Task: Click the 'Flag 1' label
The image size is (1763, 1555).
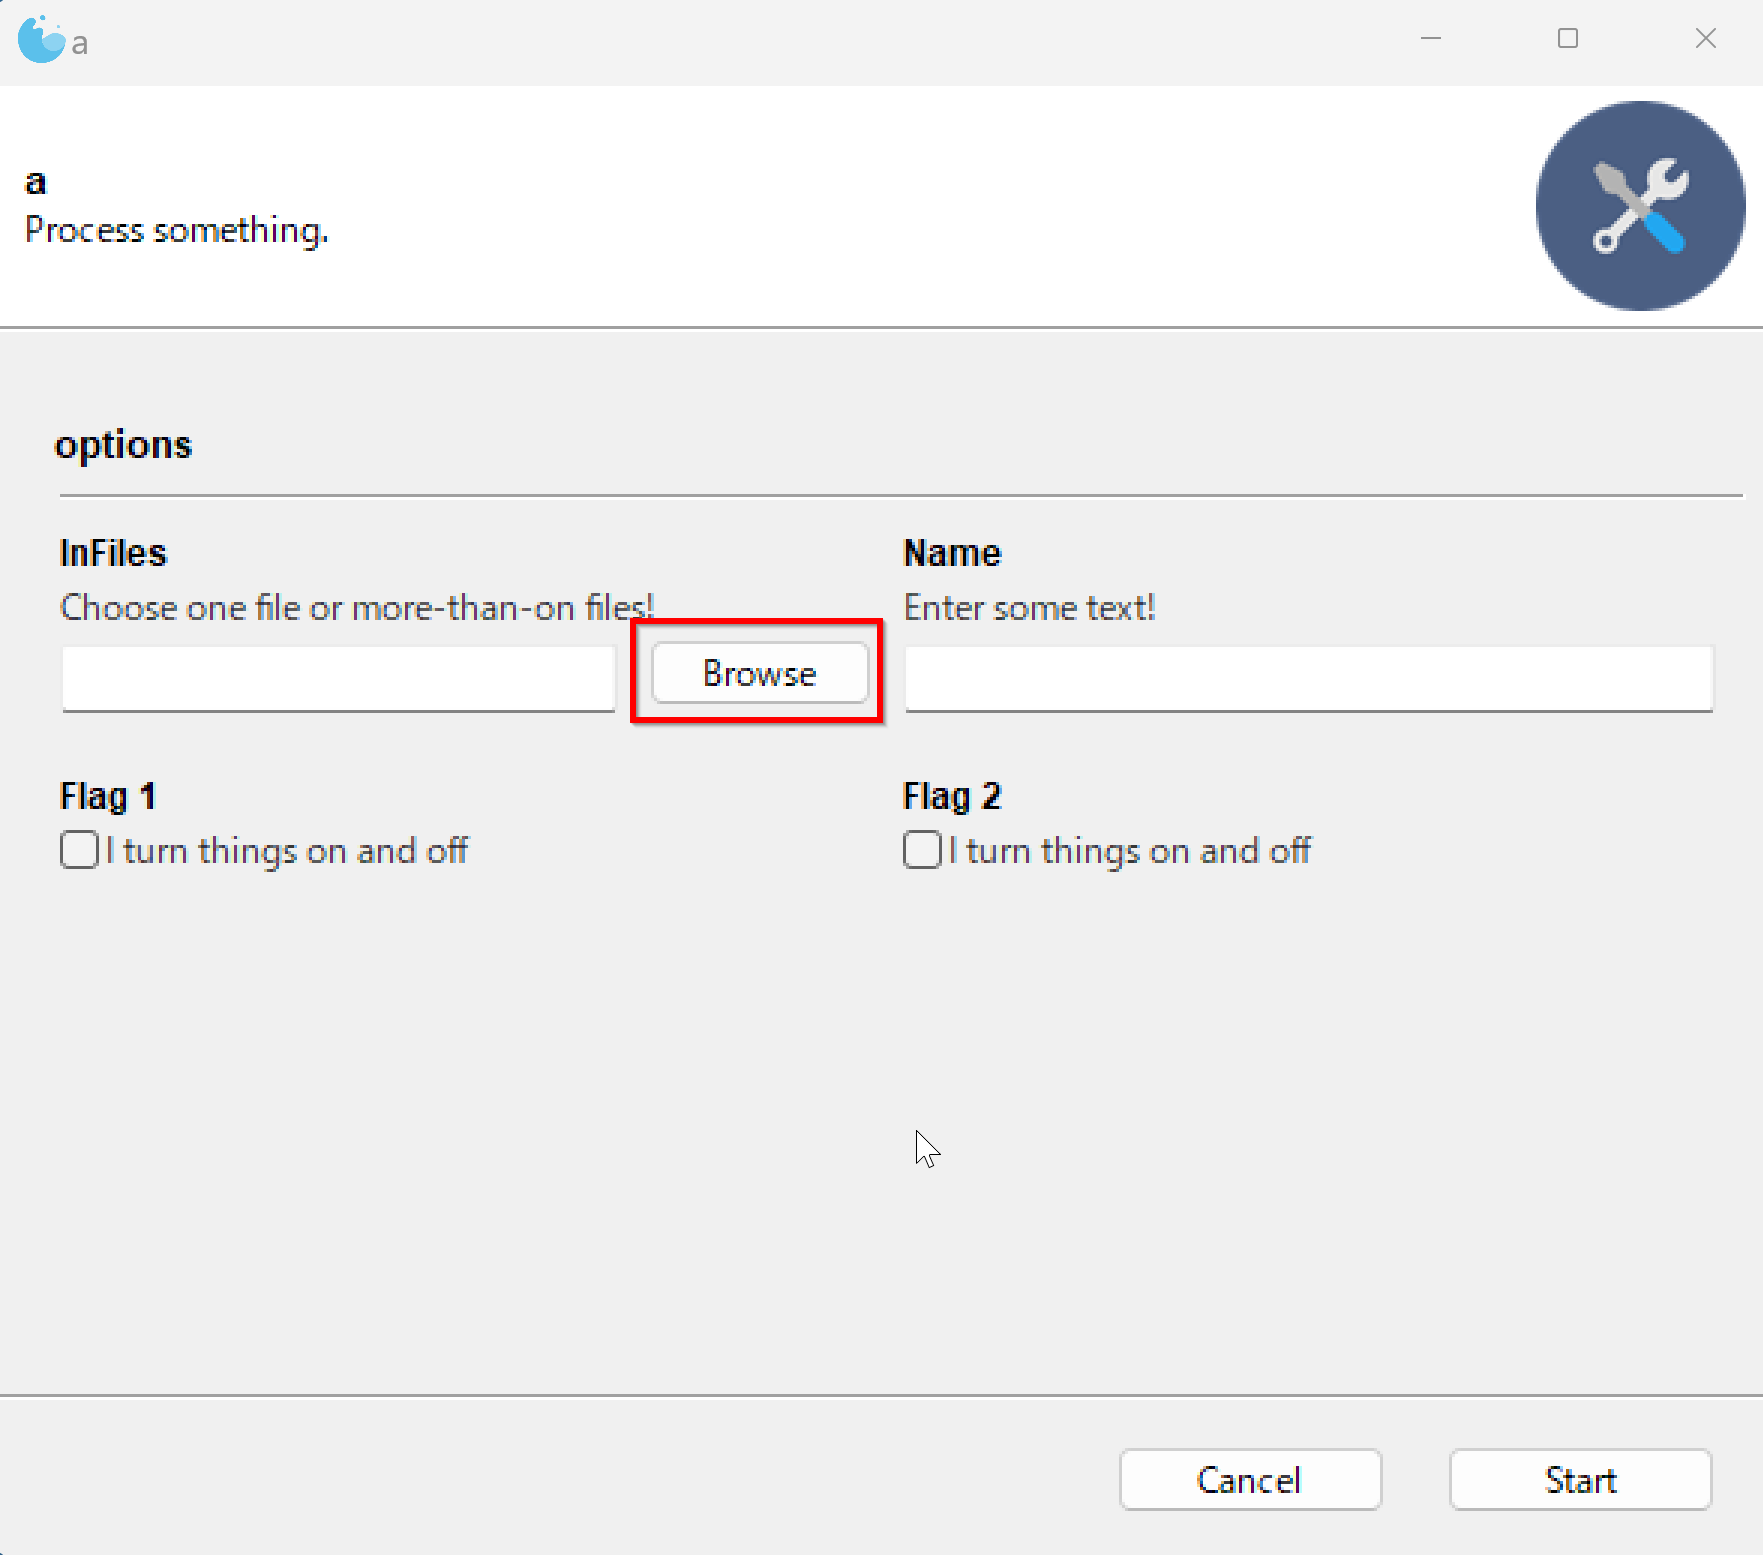Action: click(x=108, y=796)
